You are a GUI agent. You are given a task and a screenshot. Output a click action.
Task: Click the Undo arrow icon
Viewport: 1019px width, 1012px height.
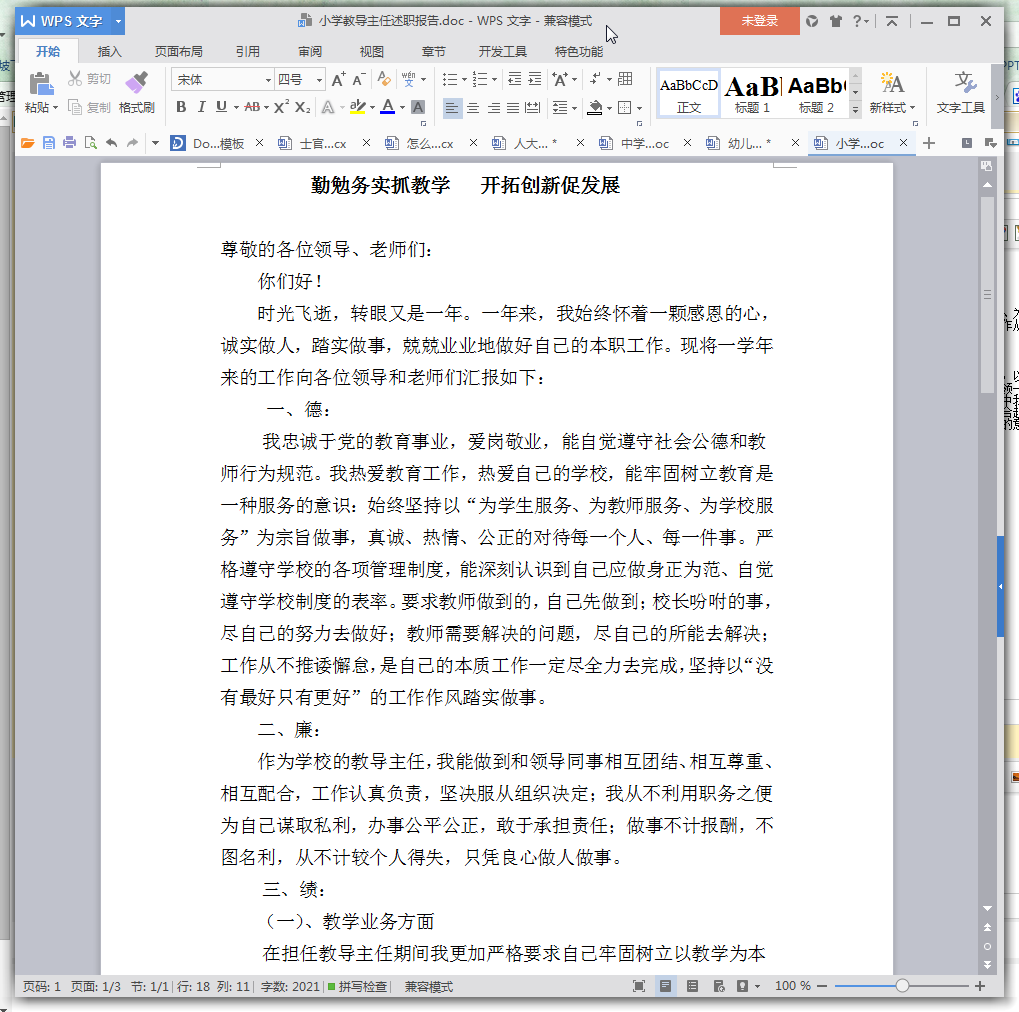[x=111, y=143]
